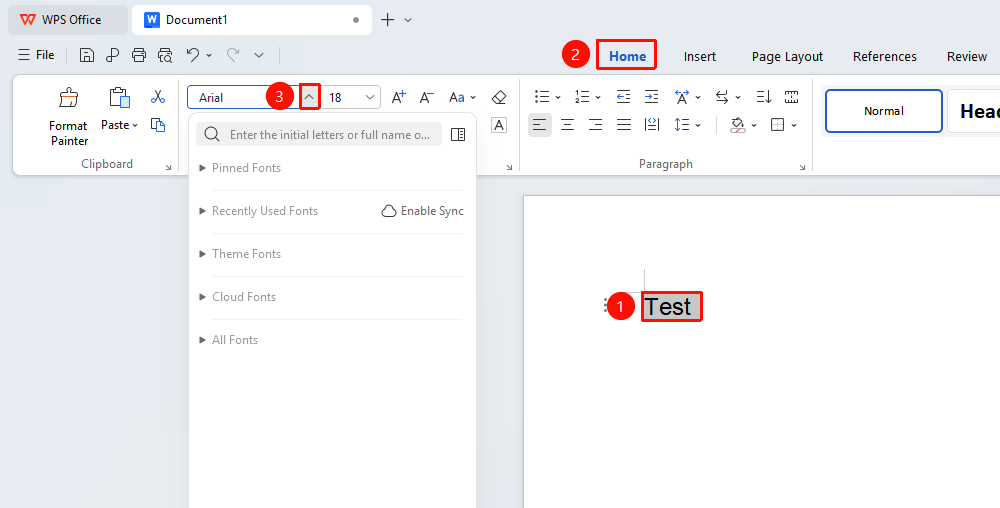This screenshot has width=1000, height=508.
Task: Click the font search input field
Action: [x=319, y=134]
